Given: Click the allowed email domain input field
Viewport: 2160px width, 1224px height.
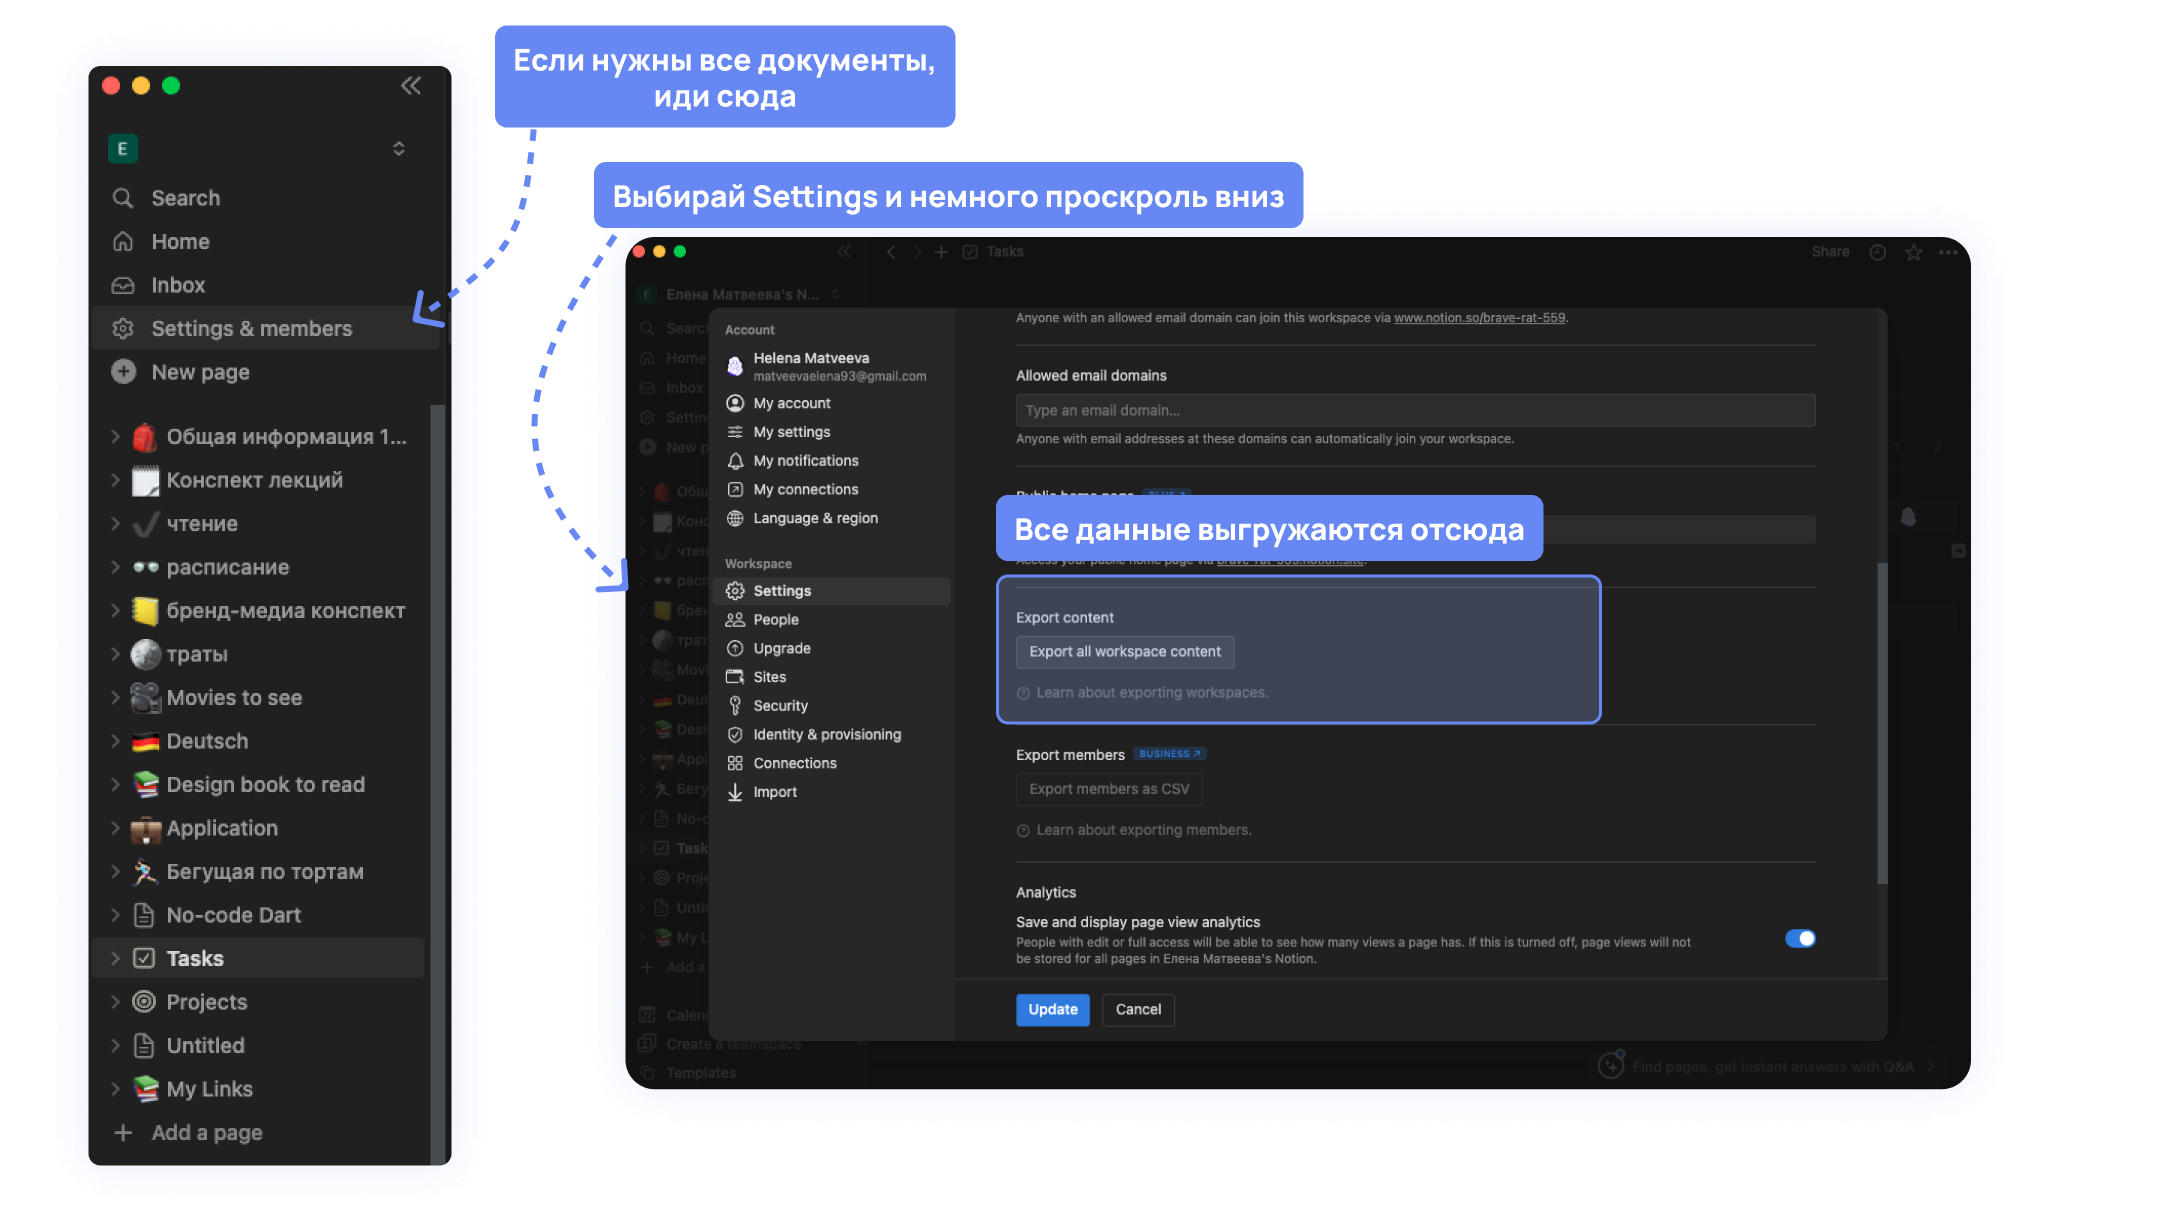Looking at the screenshot, I should pyautogui.click(x=1414, y=411).
